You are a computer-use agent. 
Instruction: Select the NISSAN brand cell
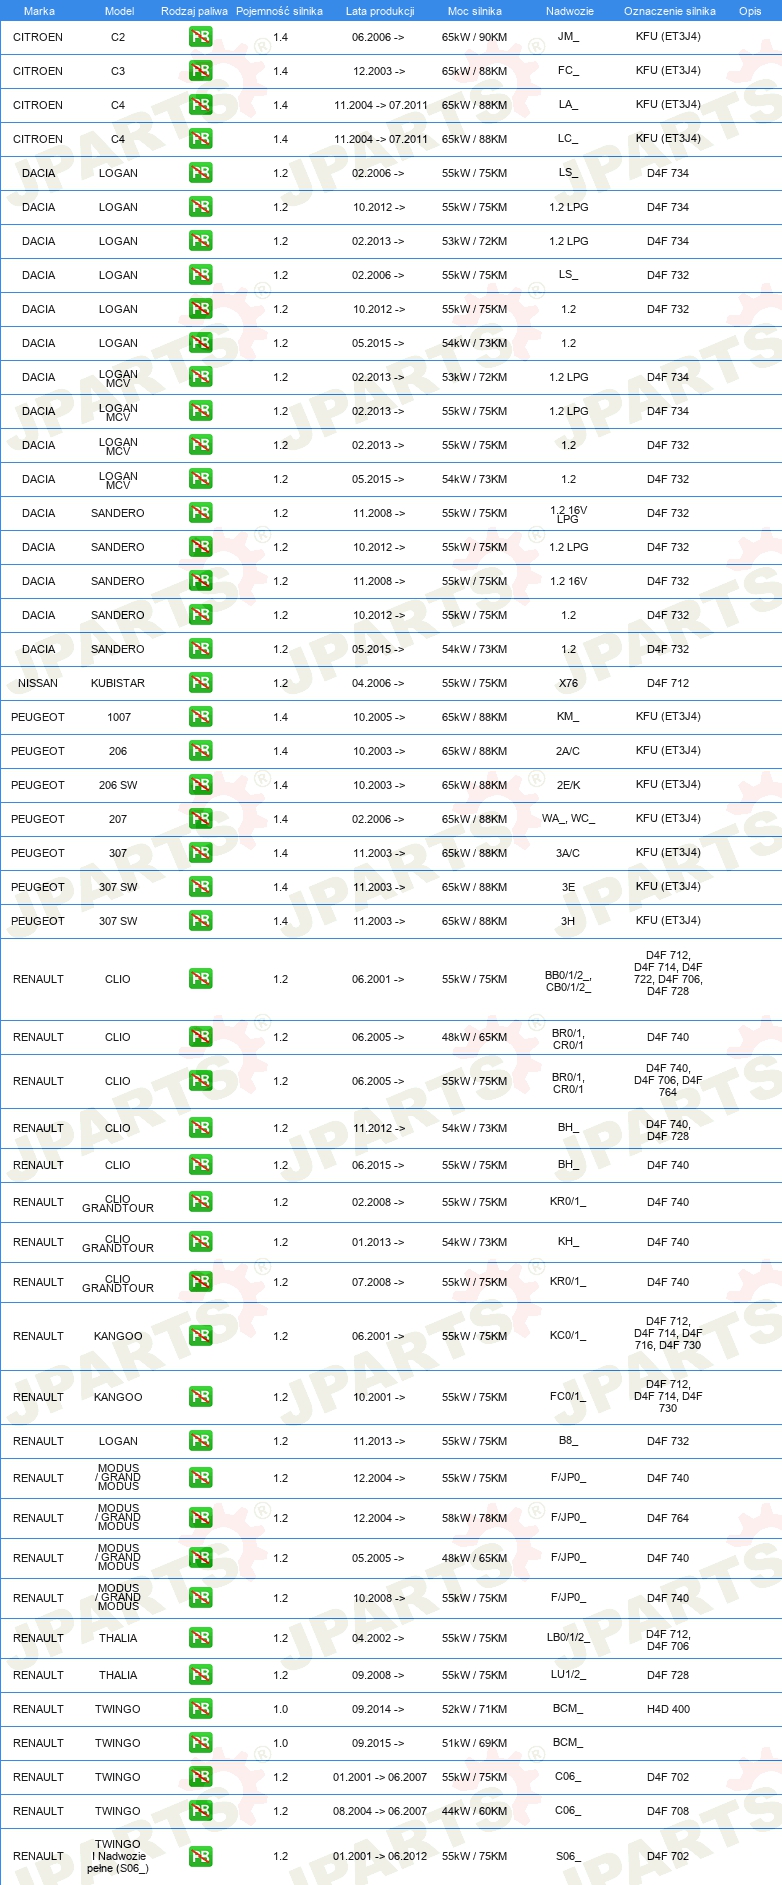[x=38, y=683]
